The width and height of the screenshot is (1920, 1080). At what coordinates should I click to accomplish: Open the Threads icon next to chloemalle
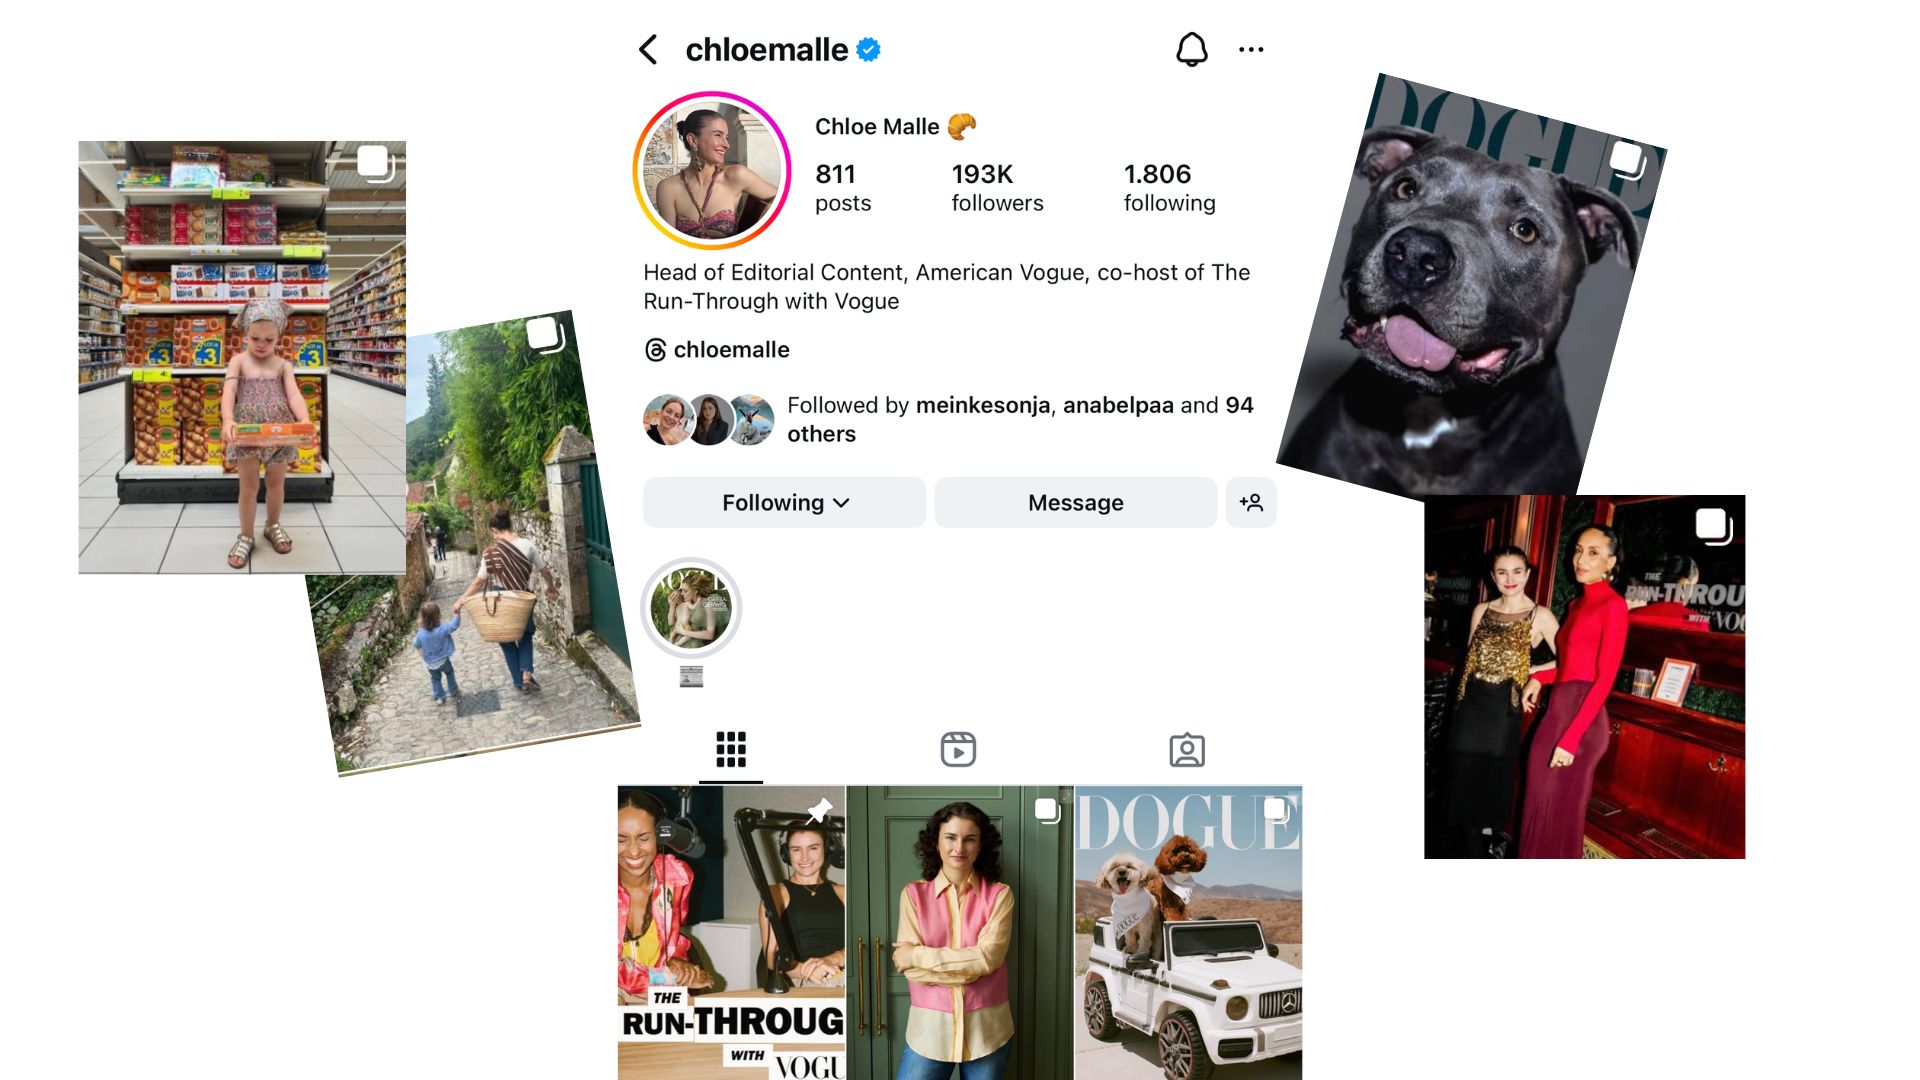(x=655, y=350)
